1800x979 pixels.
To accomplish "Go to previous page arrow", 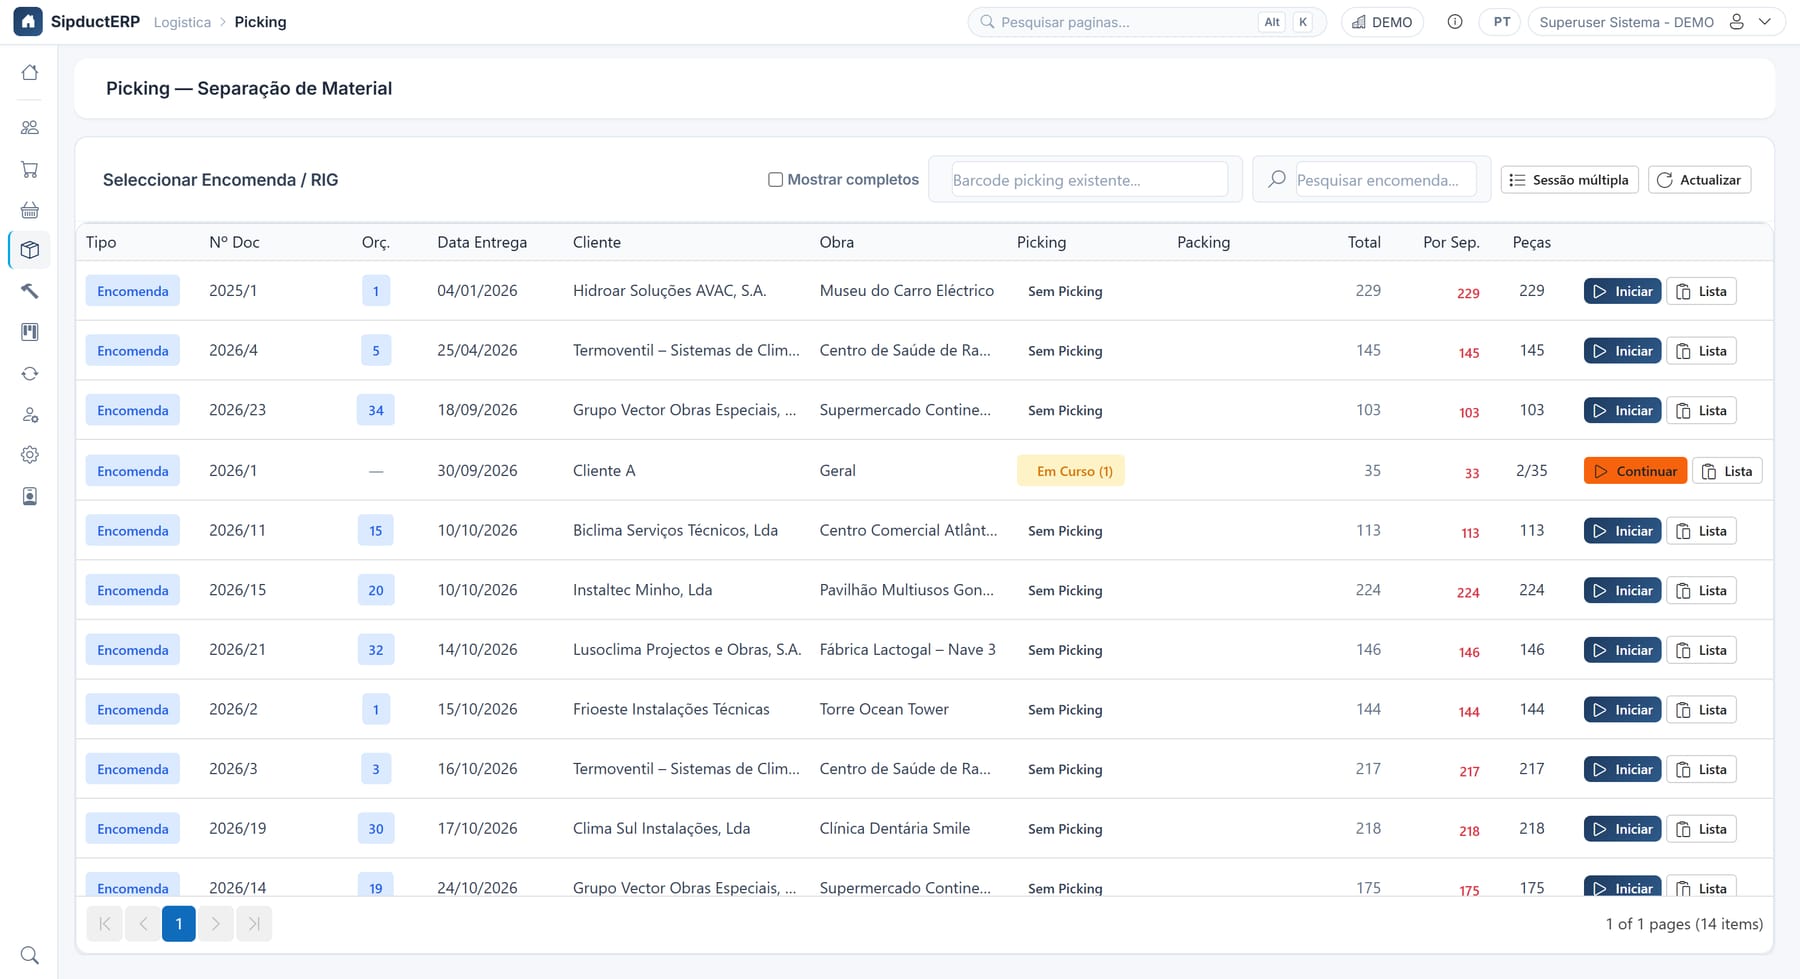I will coord(142,924).
